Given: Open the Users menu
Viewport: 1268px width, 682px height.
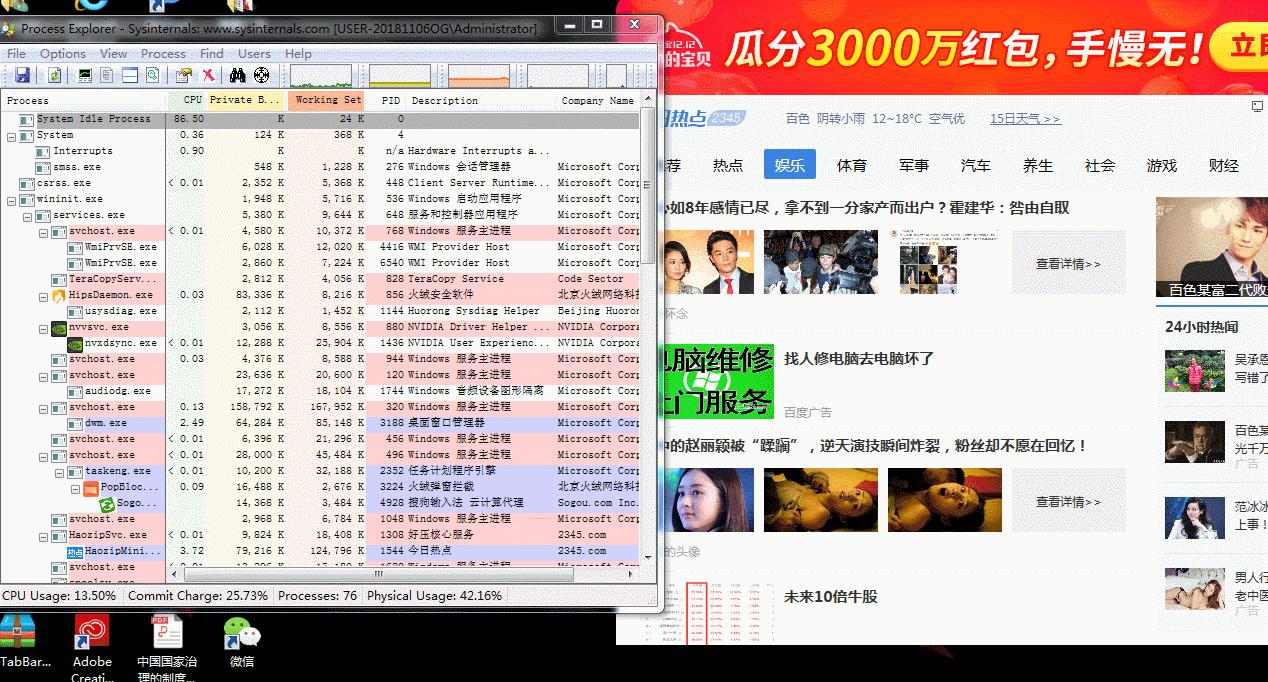Looking at the screenshot, I should [x=254, y=53].
